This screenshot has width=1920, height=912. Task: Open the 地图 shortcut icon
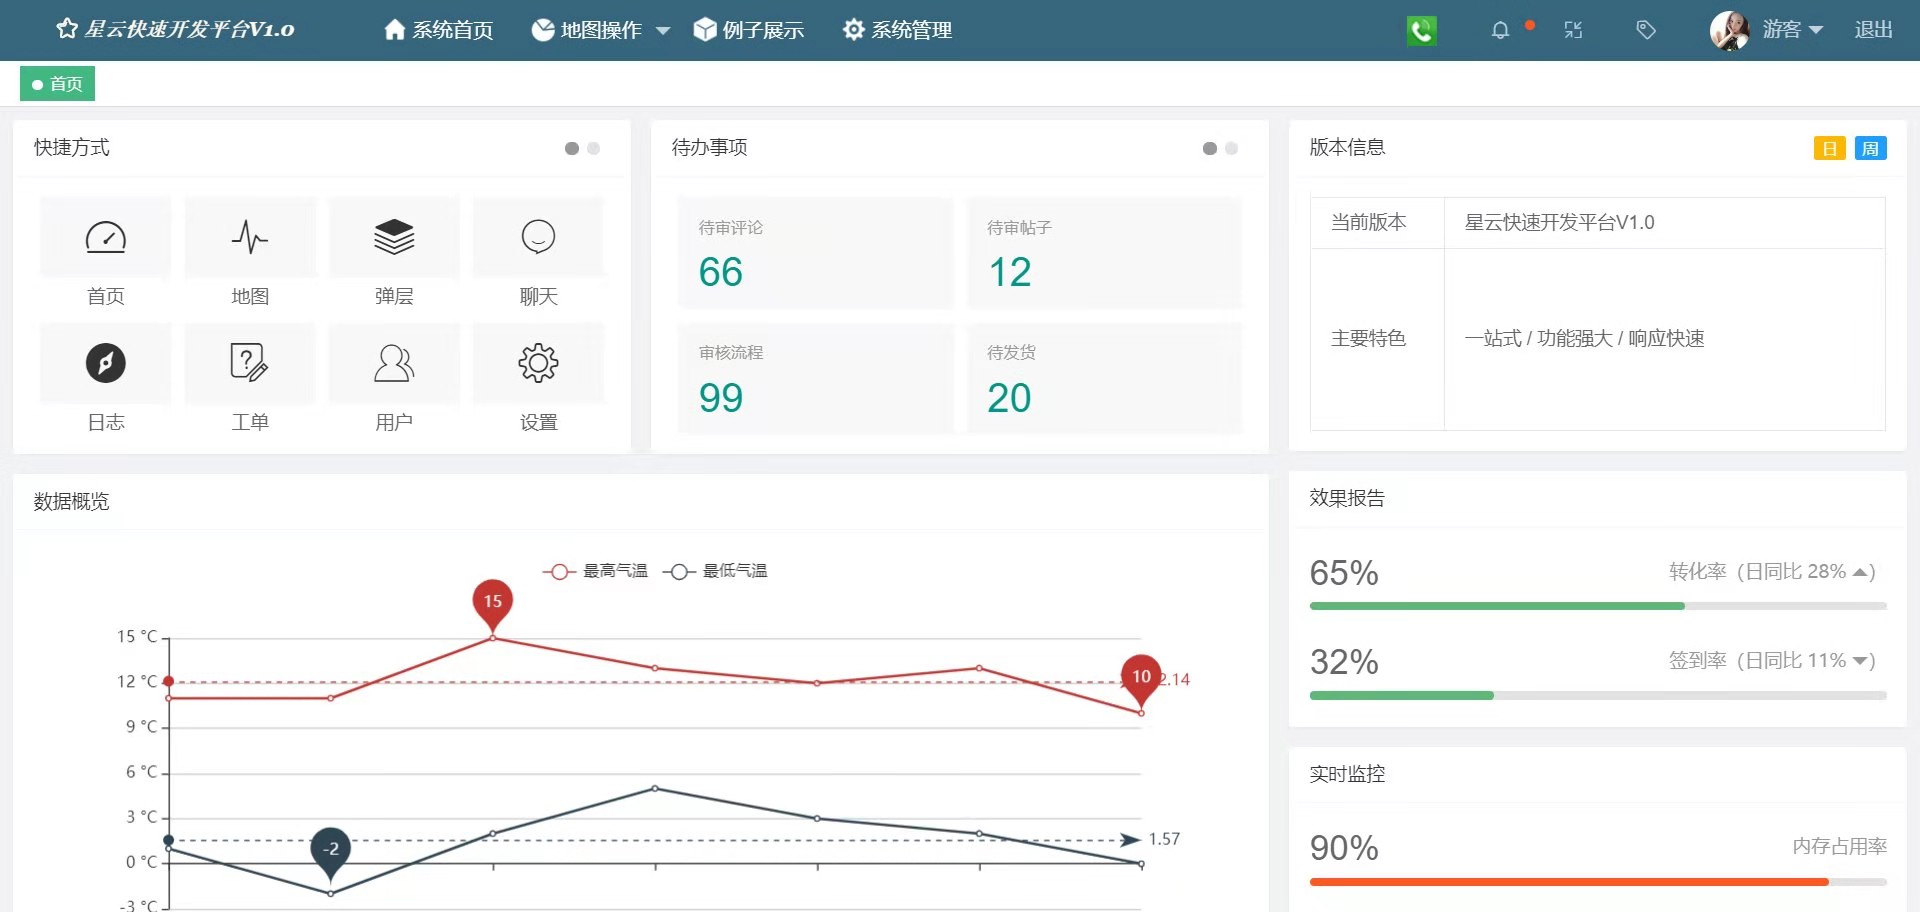[250, 238]
